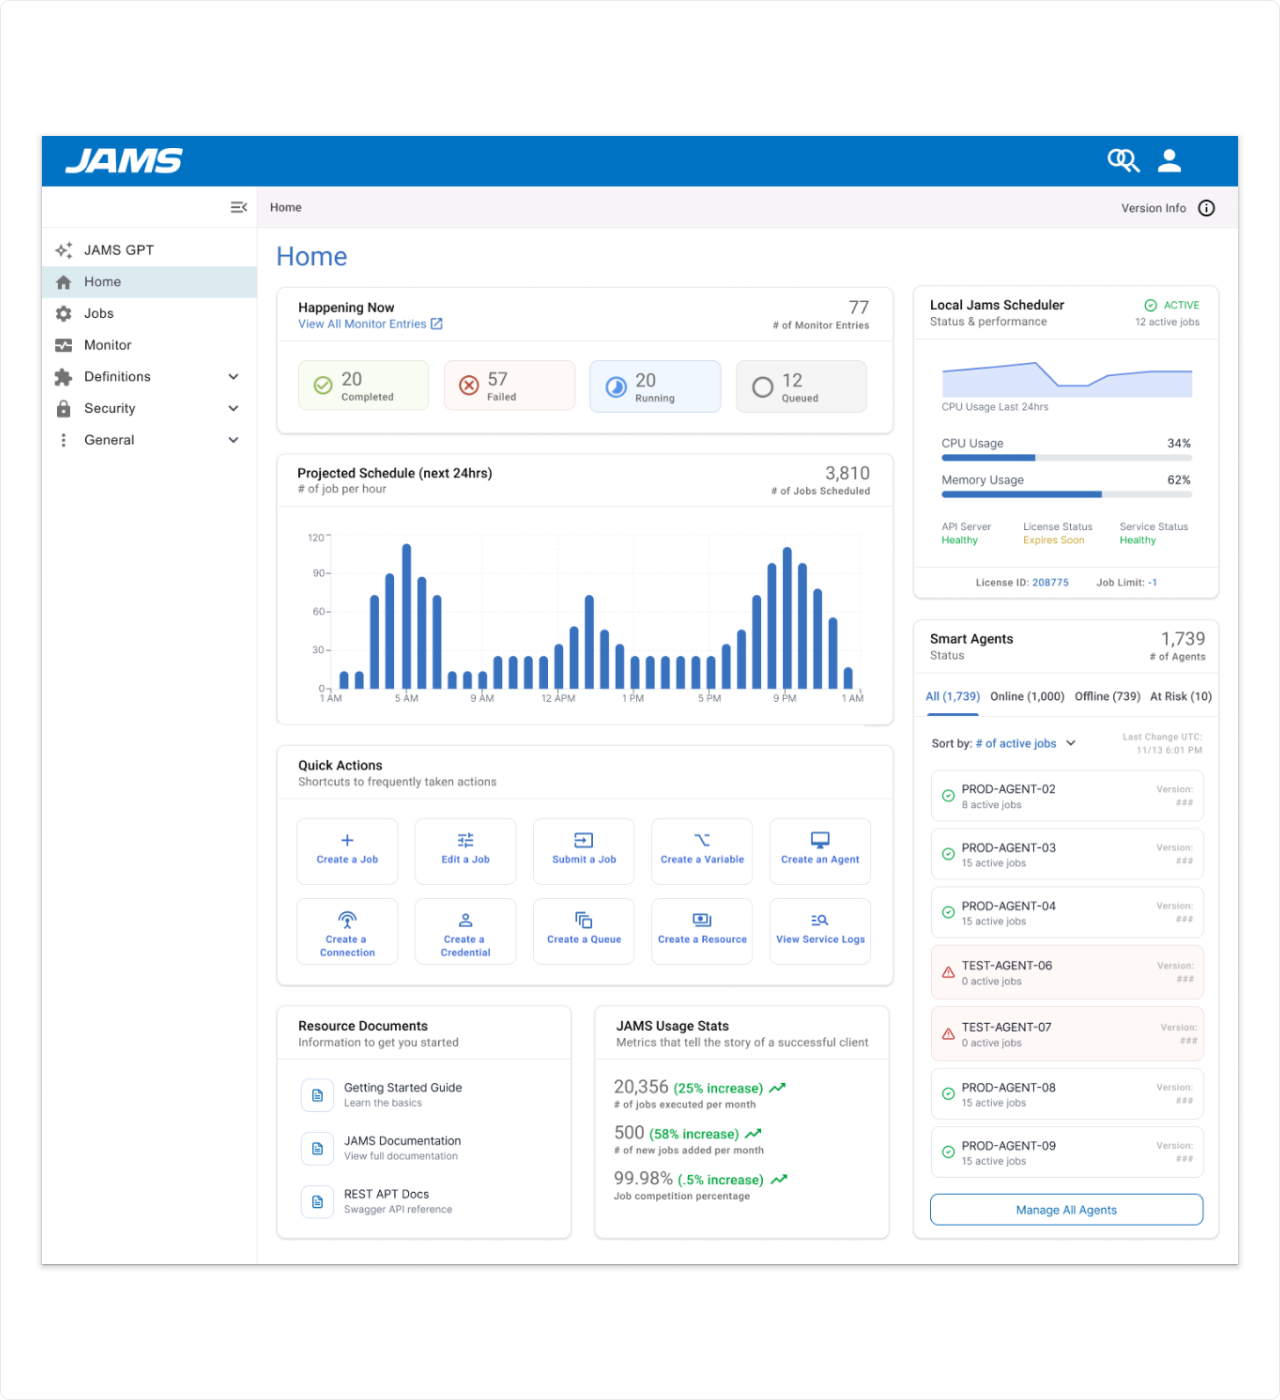Click the search icon in the header
The width and height of the screenshot is (1280, 1400).
pyautogui.click(x=1122, y=160)
